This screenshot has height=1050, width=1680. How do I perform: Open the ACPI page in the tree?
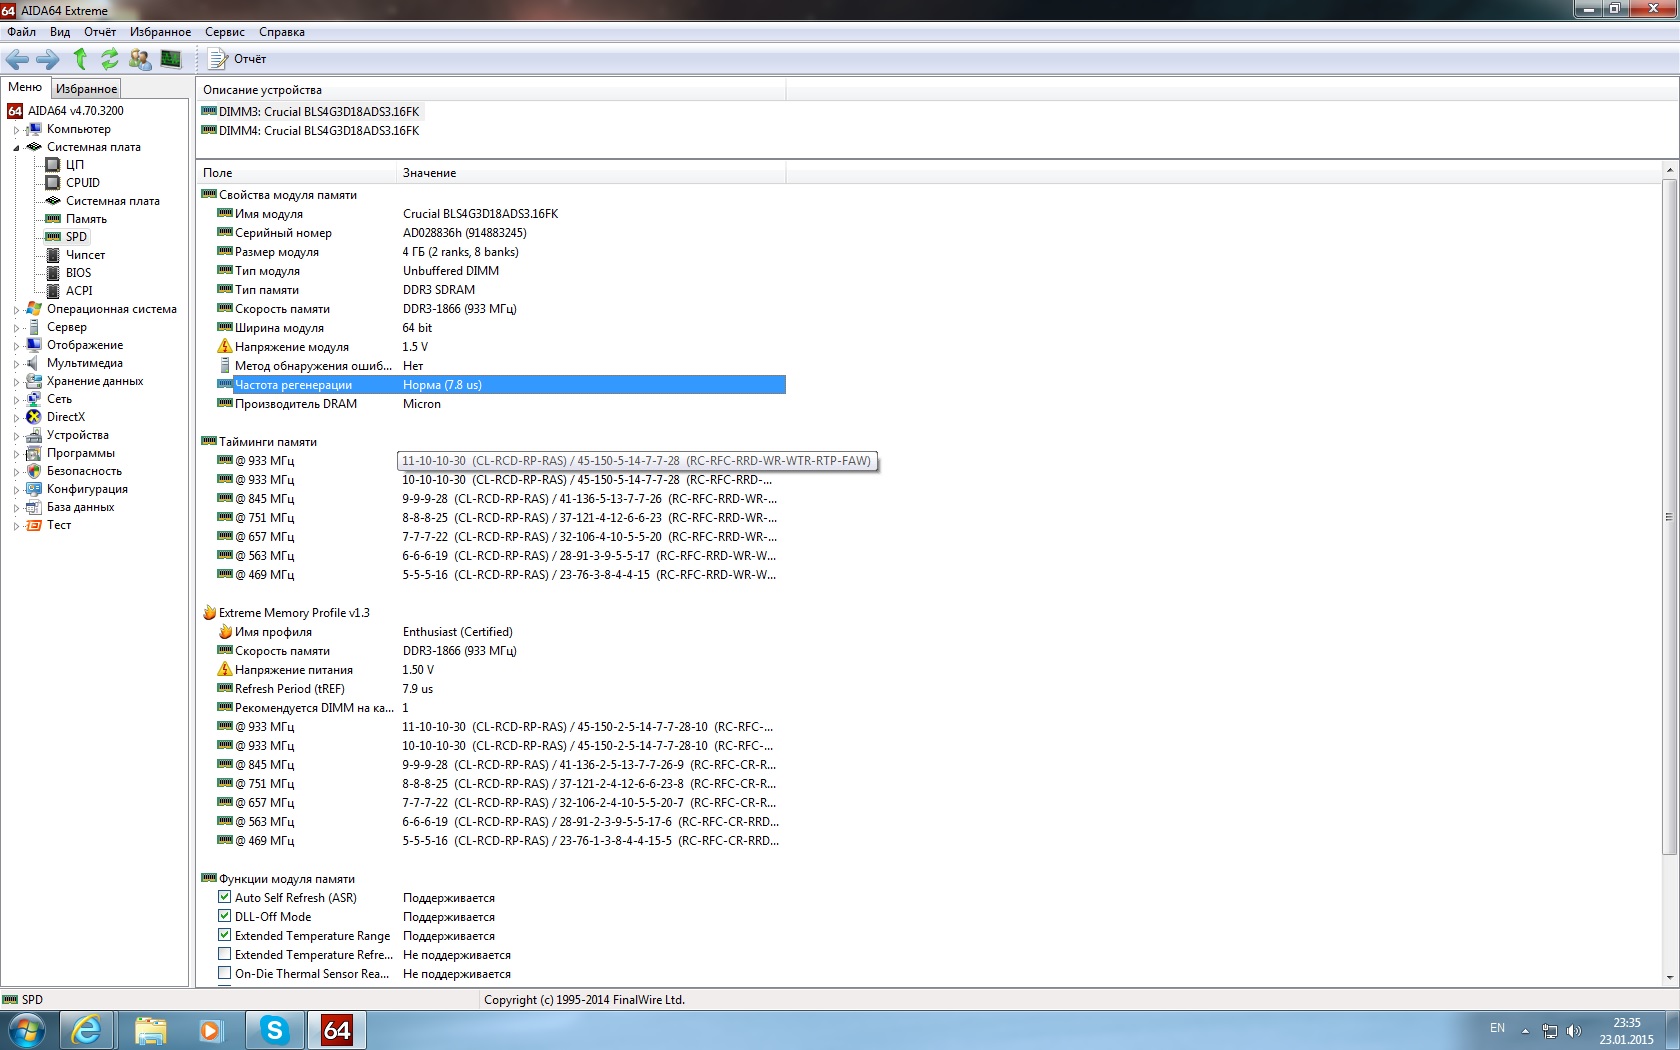tap(79, 291)
